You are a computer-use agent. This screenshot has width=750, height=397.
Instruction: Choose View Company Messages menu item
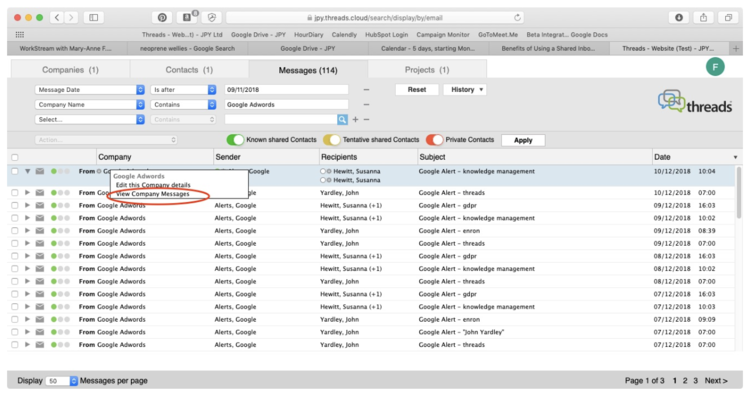coord(153,194)
